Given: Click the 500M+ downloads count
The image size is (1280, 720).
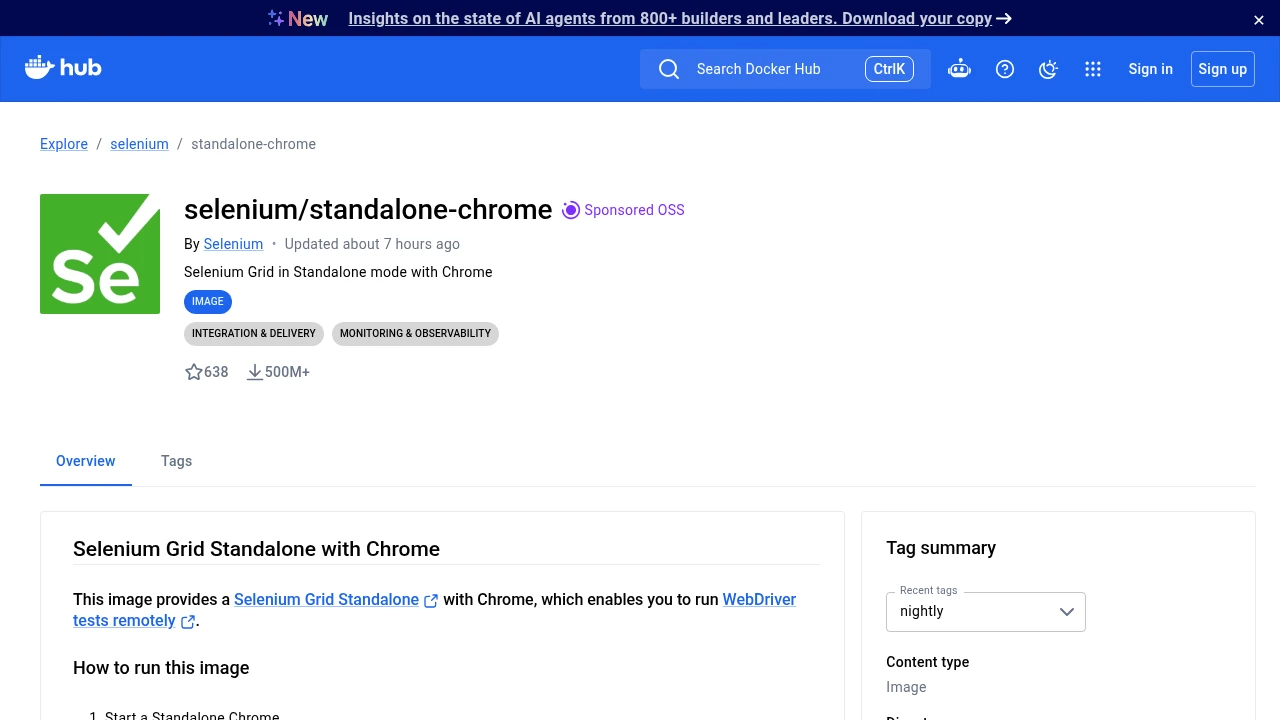Looking at the screenshot, I should (287, 372).
